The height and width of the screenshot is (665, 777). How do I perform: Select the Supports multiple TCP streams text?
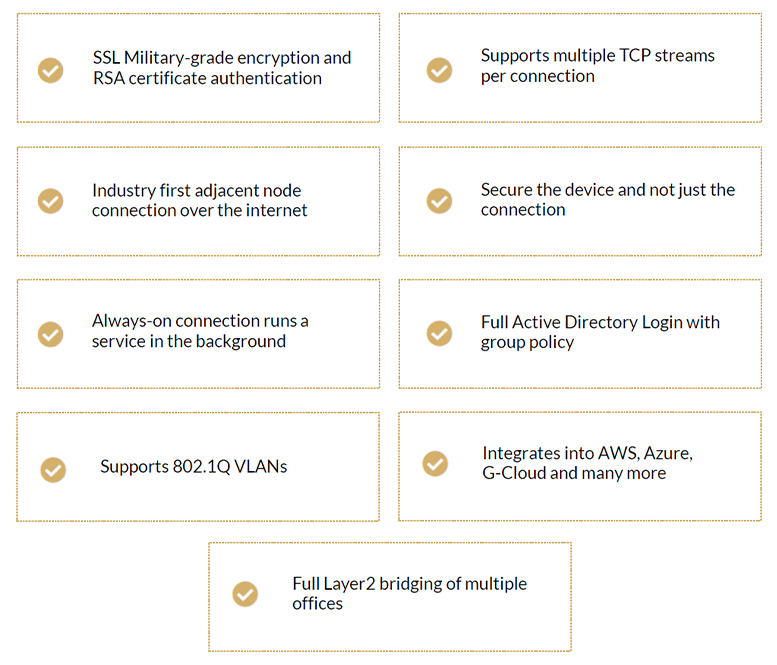point(598,66)
